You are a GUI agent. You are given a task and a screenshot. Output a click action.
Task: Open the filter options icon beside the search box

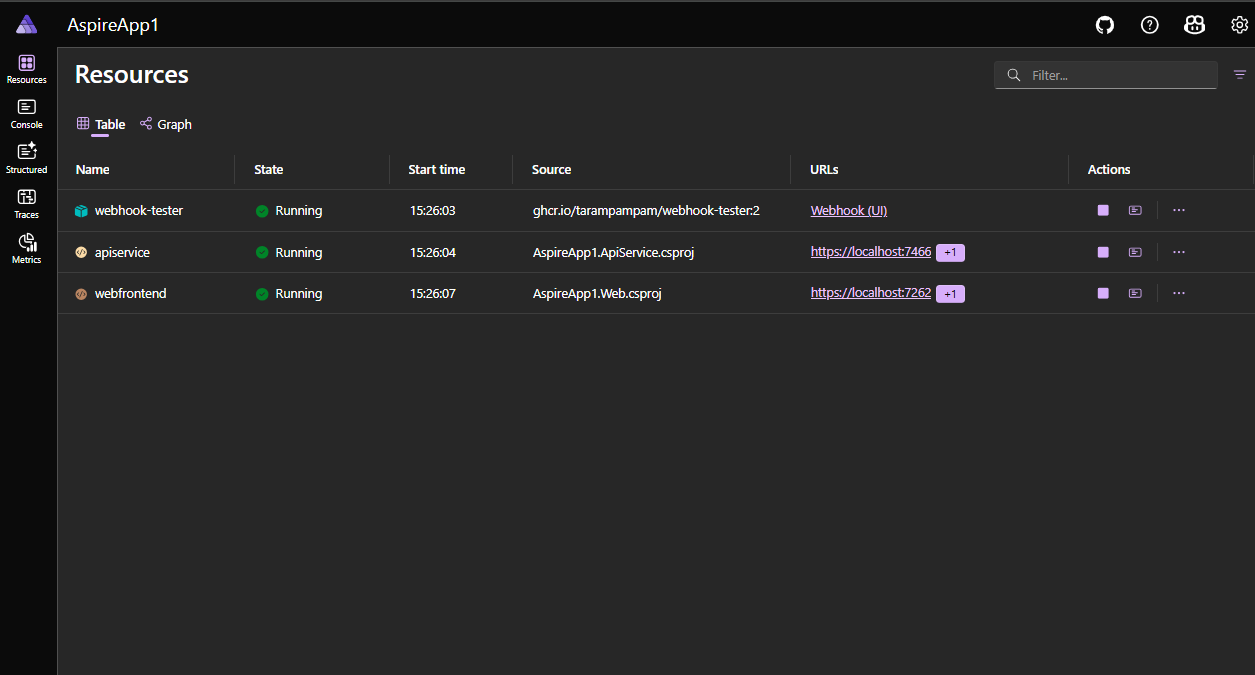point(1240,73)
